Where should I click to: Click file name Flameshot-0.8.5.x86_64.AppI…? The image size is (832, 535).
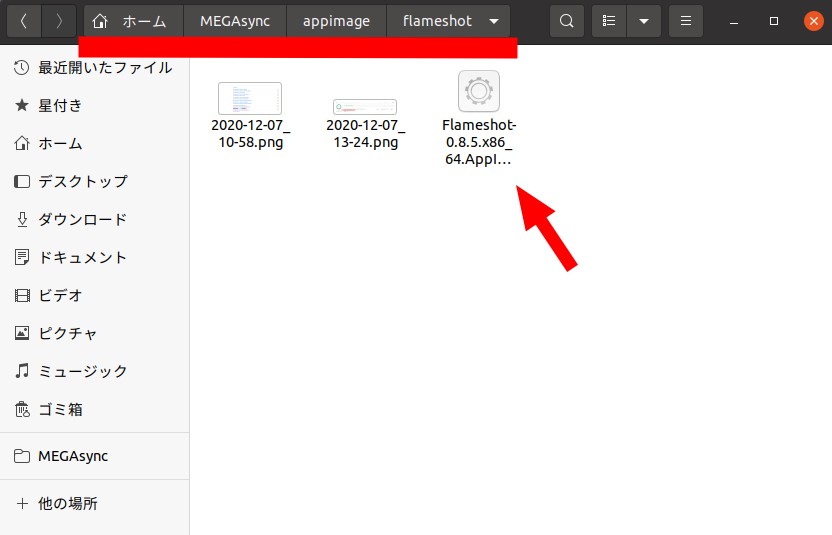pyautogui.click(x=479, y=142)
